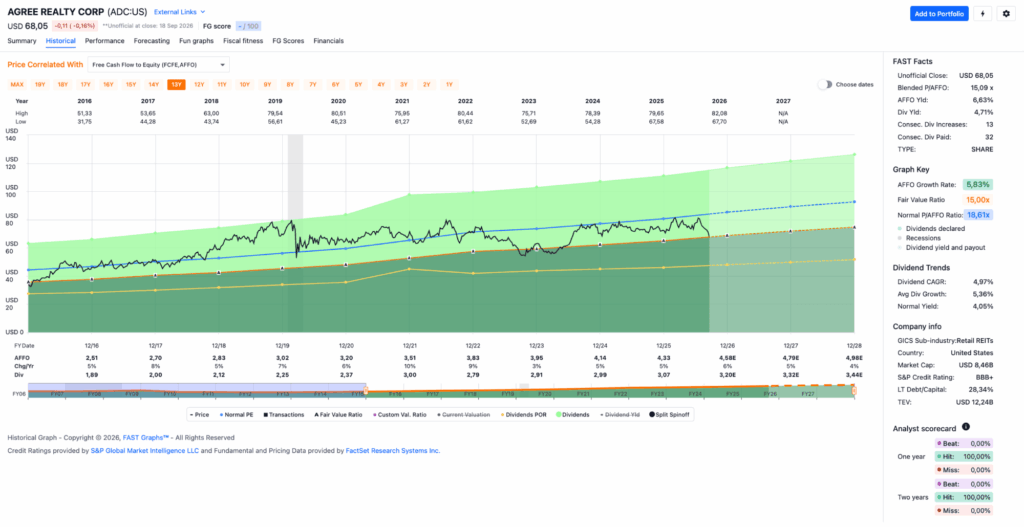Image resolution: width=1024 pixels, height=527 pixels.
Task: Click the lightning bolt icon button
Action: coord(982,14)
